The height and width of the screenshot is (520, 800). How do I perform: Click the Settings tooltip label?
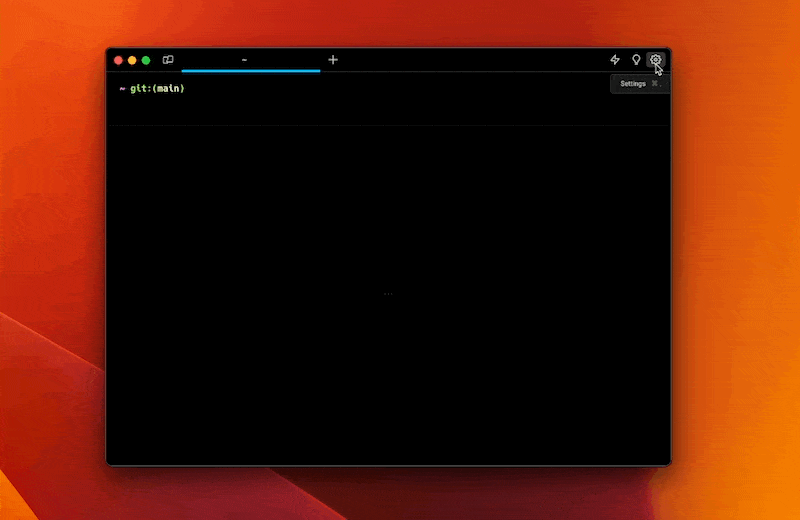click(633, 84)
